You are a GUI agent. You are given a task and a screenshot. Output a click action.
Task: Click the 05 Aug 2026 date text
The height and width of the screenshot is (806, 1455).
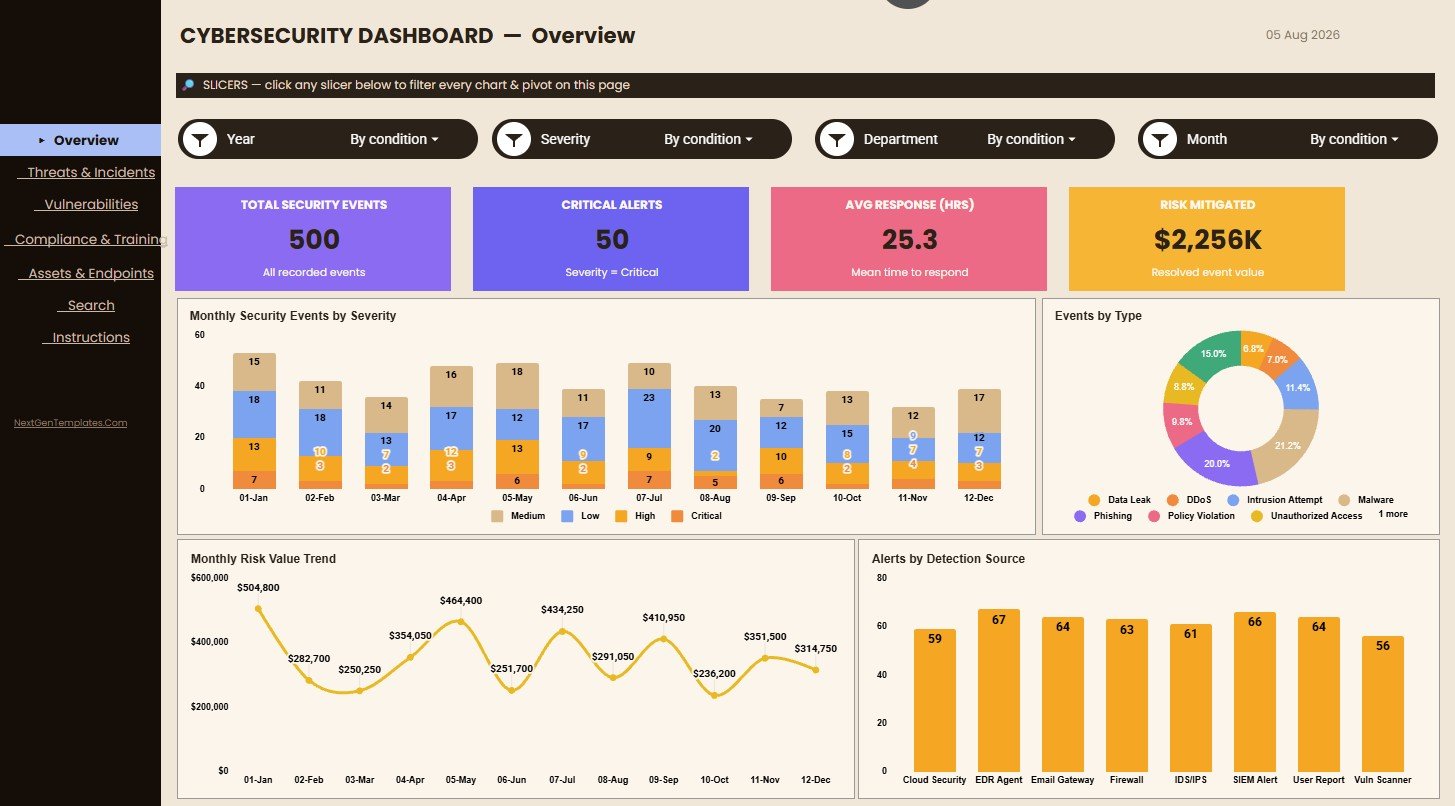1303,35
